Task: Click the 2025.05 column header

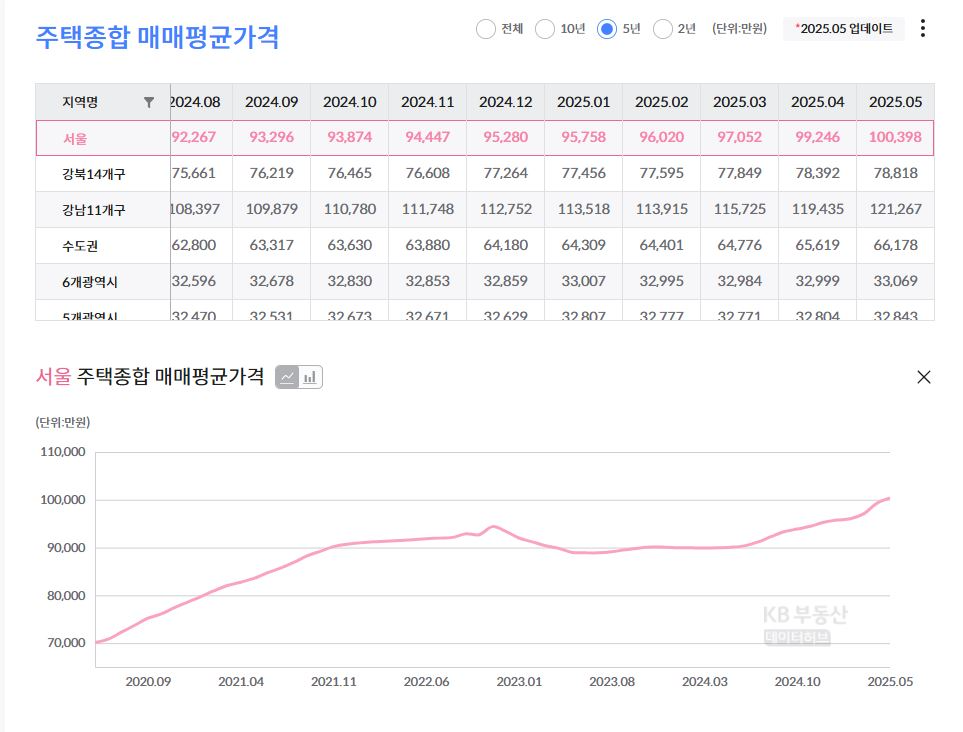Action: tap(894, 102)
